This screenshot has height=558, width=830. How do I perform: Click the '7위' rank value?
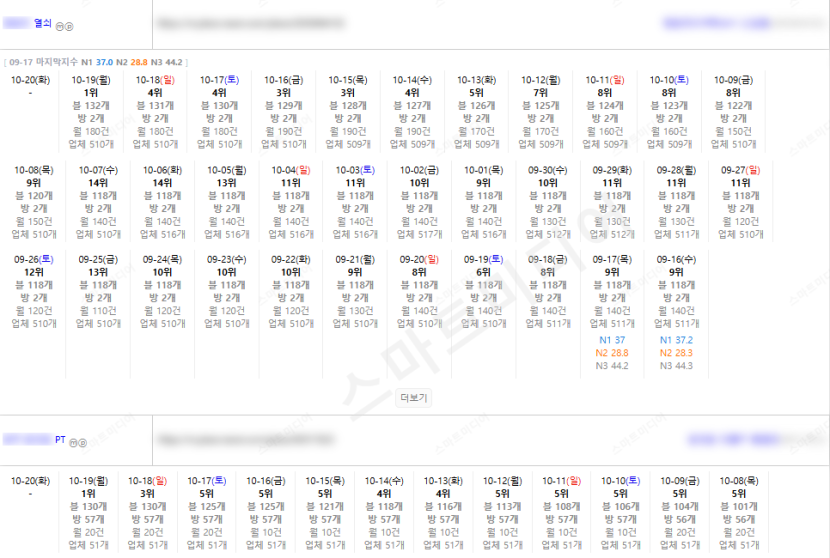pos(540,93)
